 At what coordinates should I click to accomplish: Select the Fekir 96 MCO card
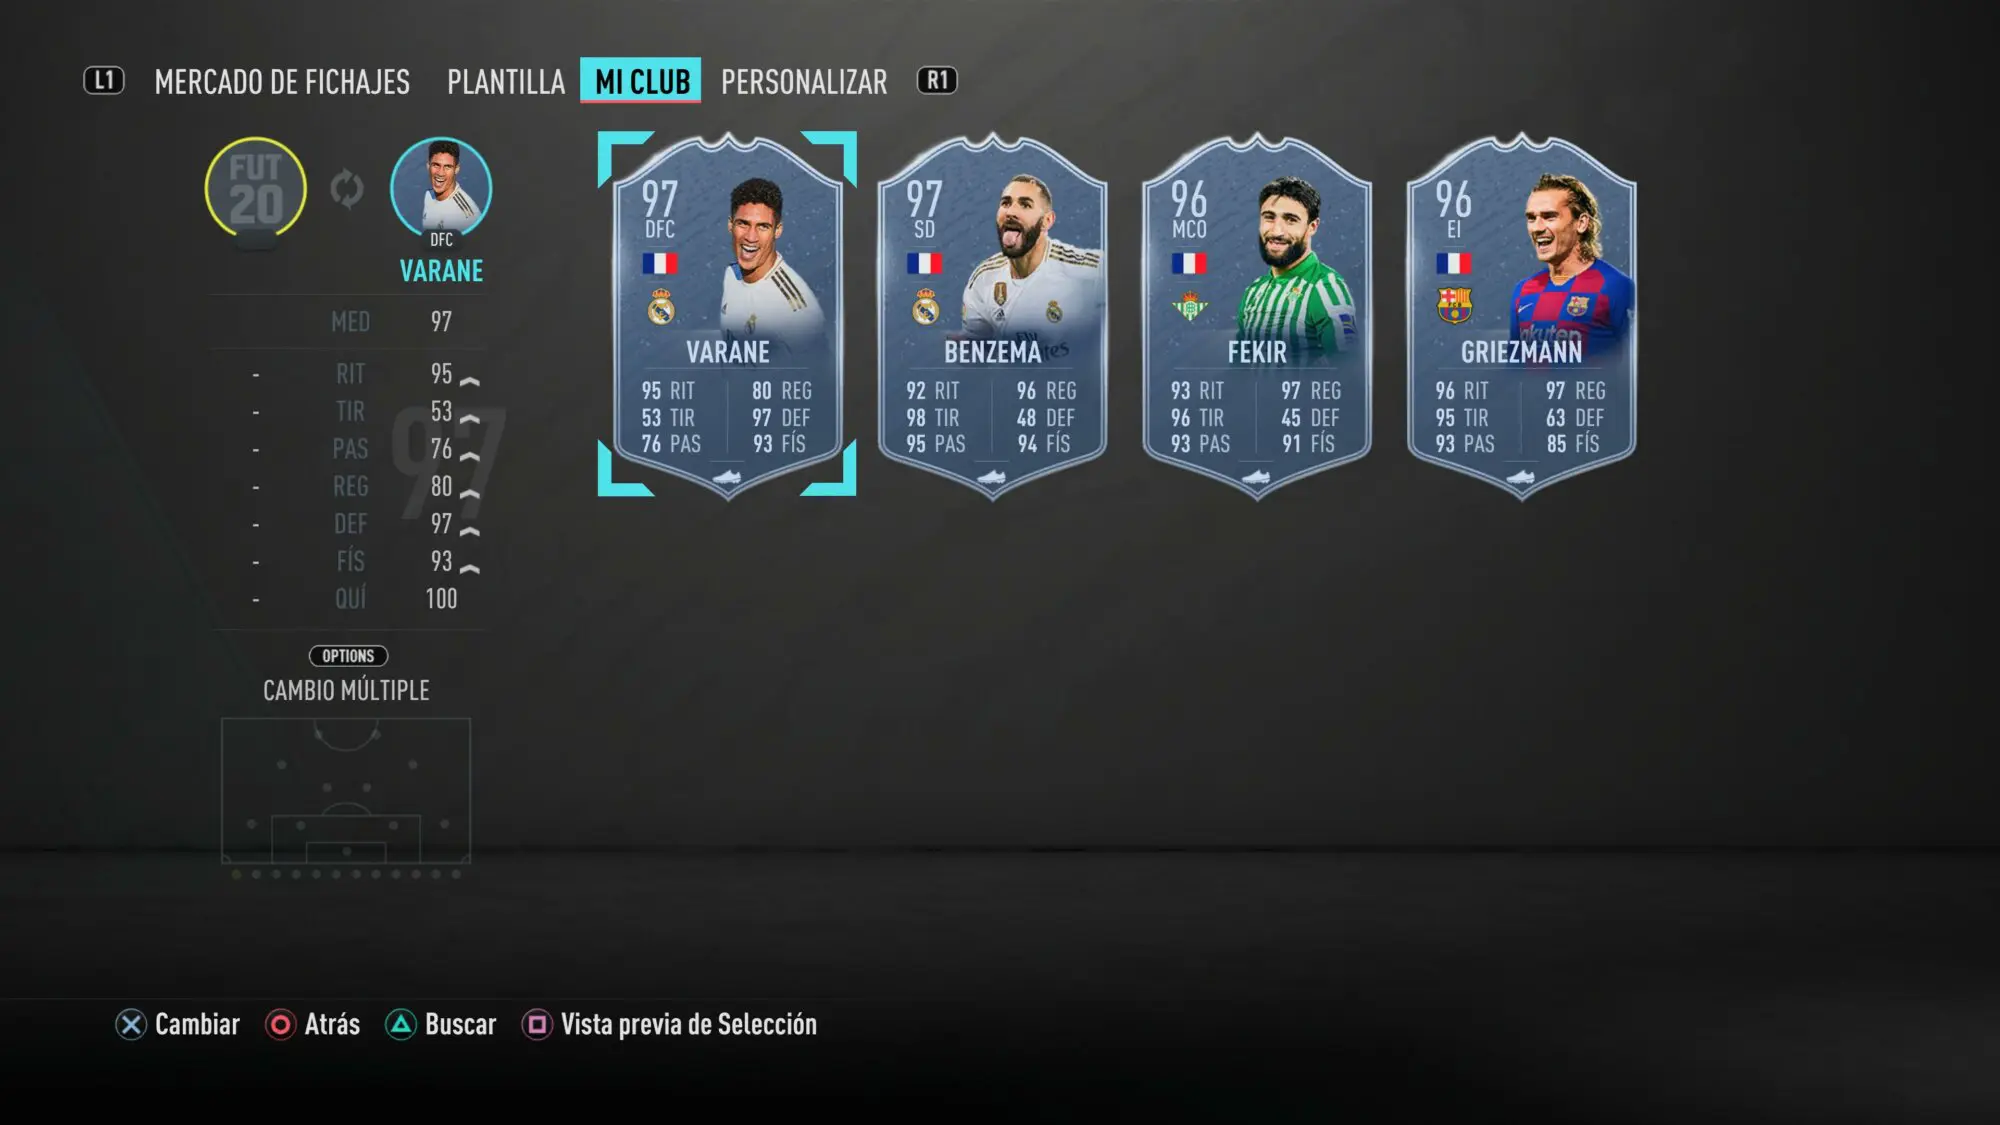point(1257,315)
